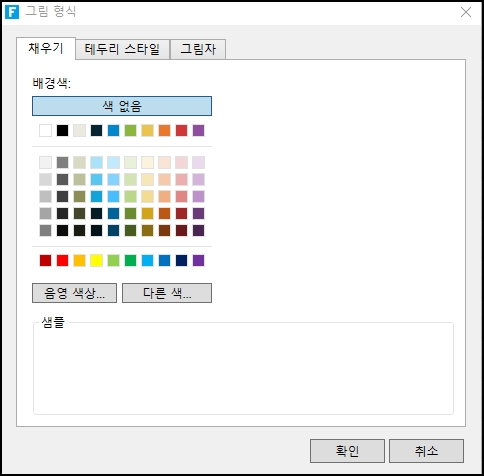The width and height of the screenshot is (484, 476).
Task: Open the 그림자 tab
Action: [198, 49]
